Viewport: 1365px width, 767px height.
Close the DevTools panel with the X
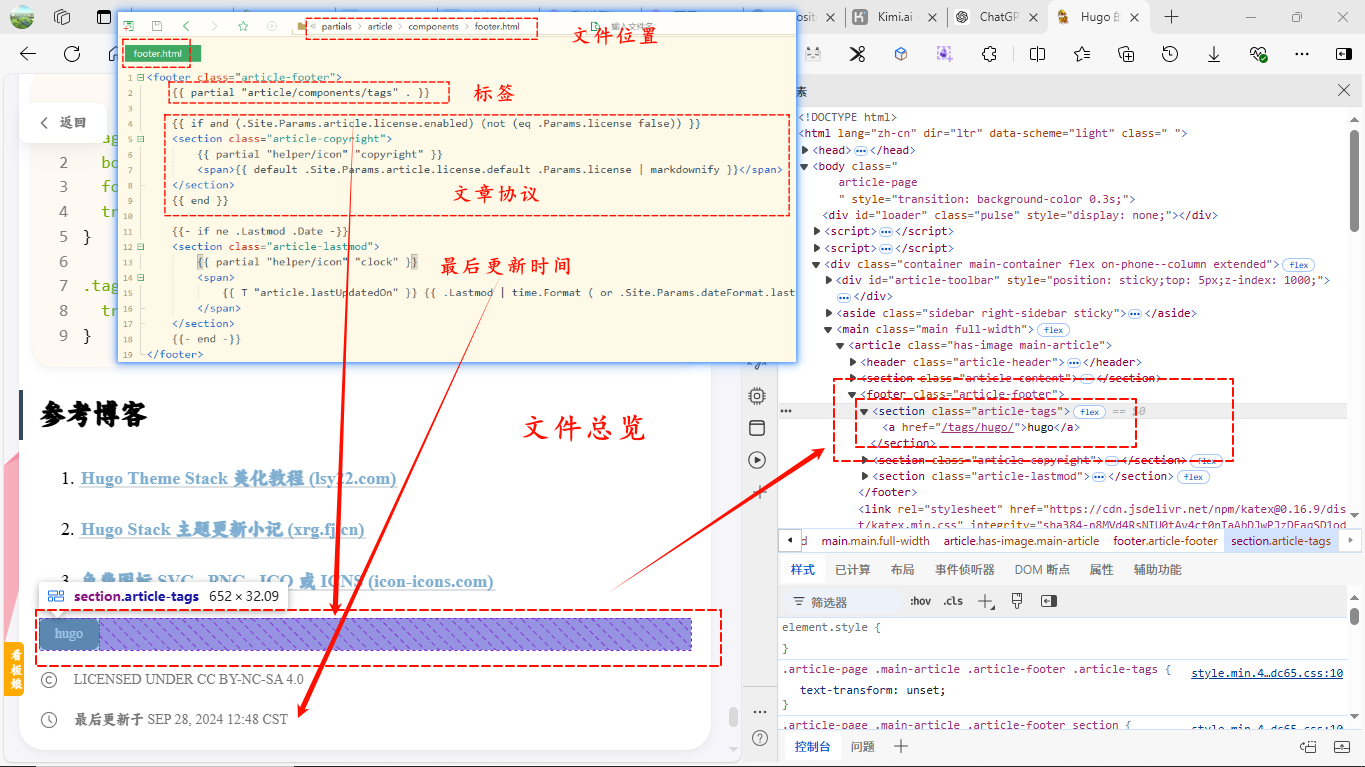coord(1344,91)
